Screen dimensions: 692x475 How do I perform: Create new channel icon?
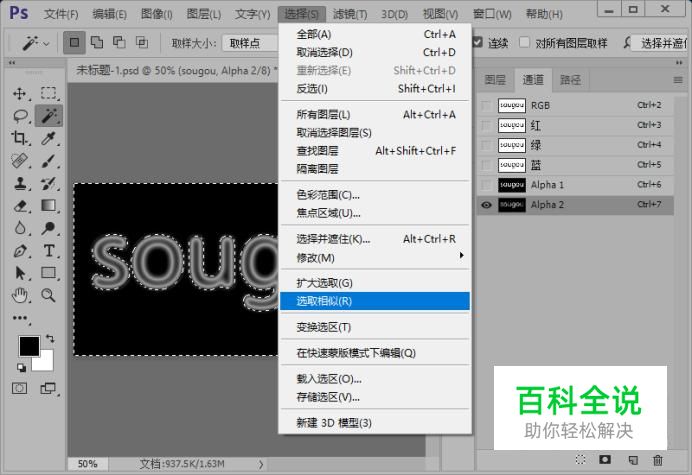tap(633, 460)
